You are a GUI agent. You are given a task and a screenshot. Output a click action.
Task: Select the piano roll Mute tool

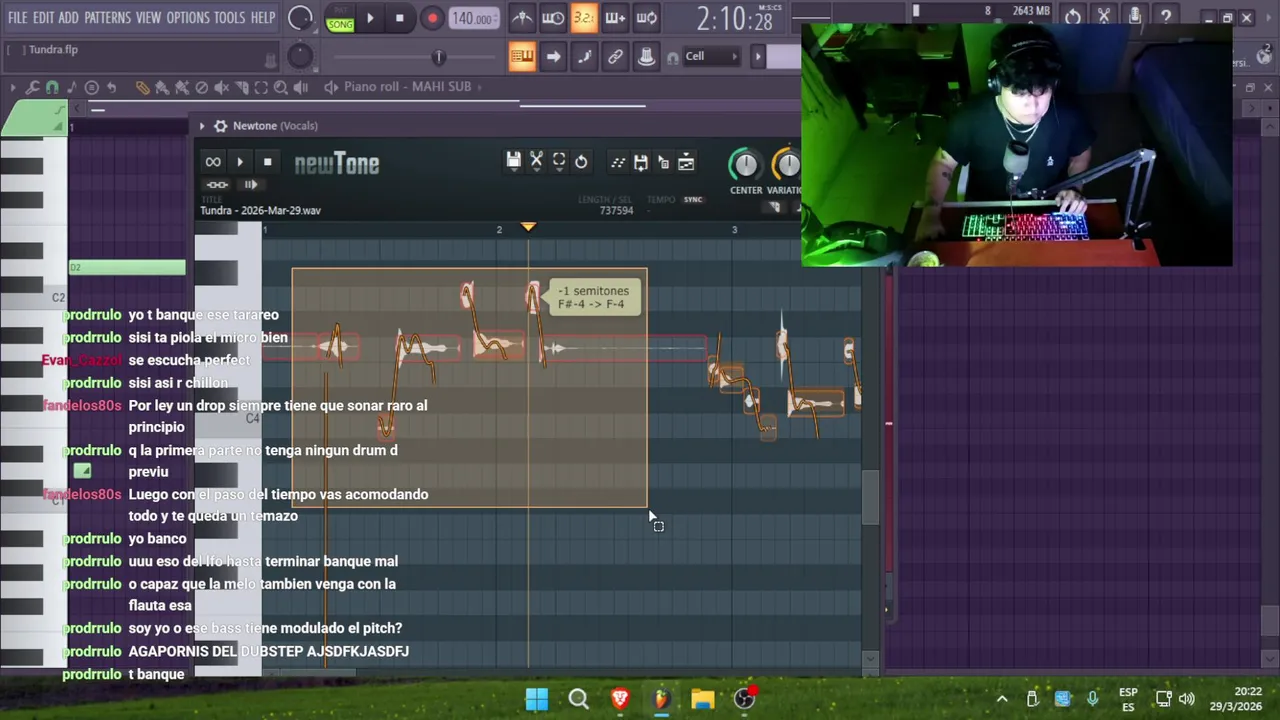(221, 87)
